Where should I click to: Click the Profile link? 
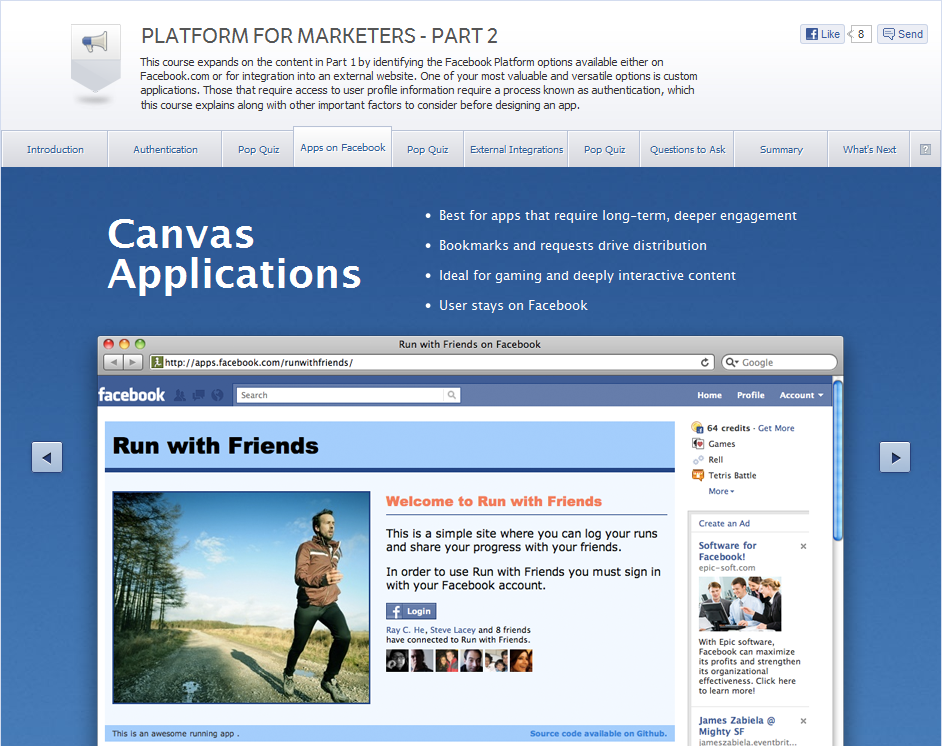tap(750, 395)
